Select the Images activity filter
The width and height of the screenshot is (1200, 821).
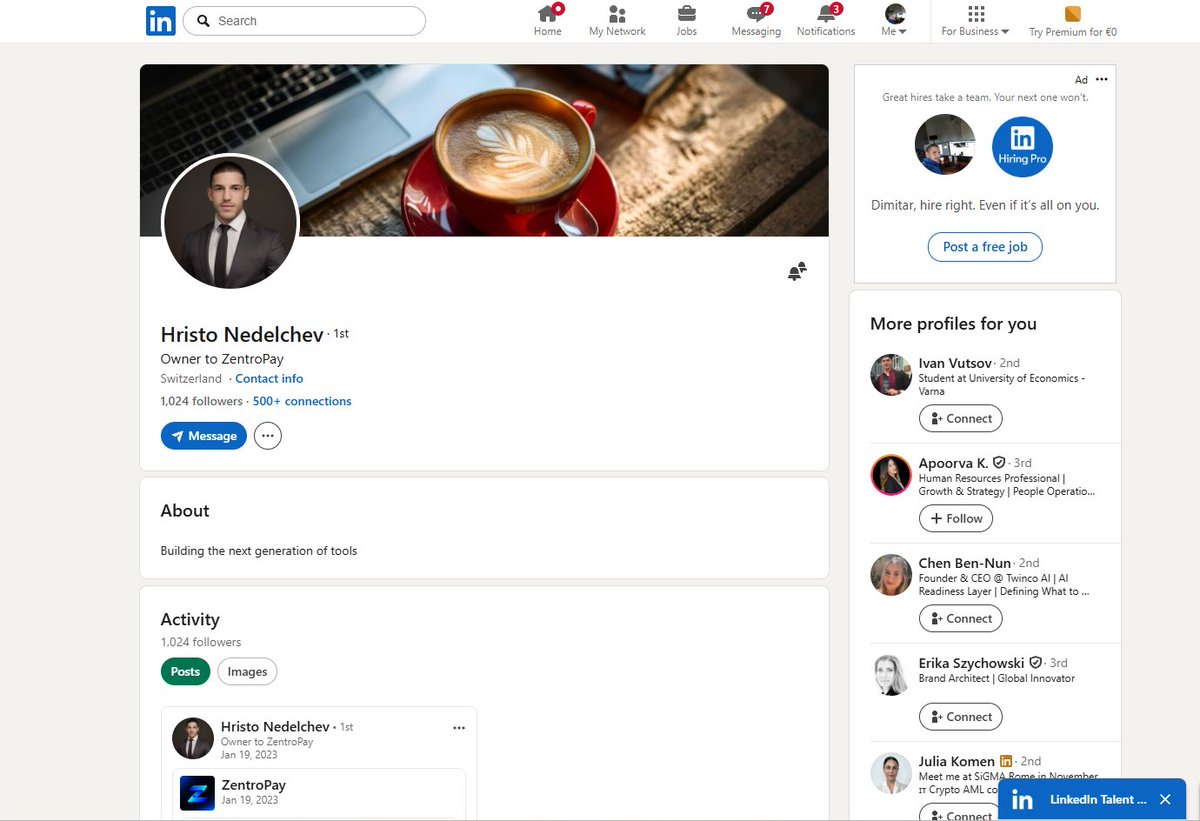247,672
